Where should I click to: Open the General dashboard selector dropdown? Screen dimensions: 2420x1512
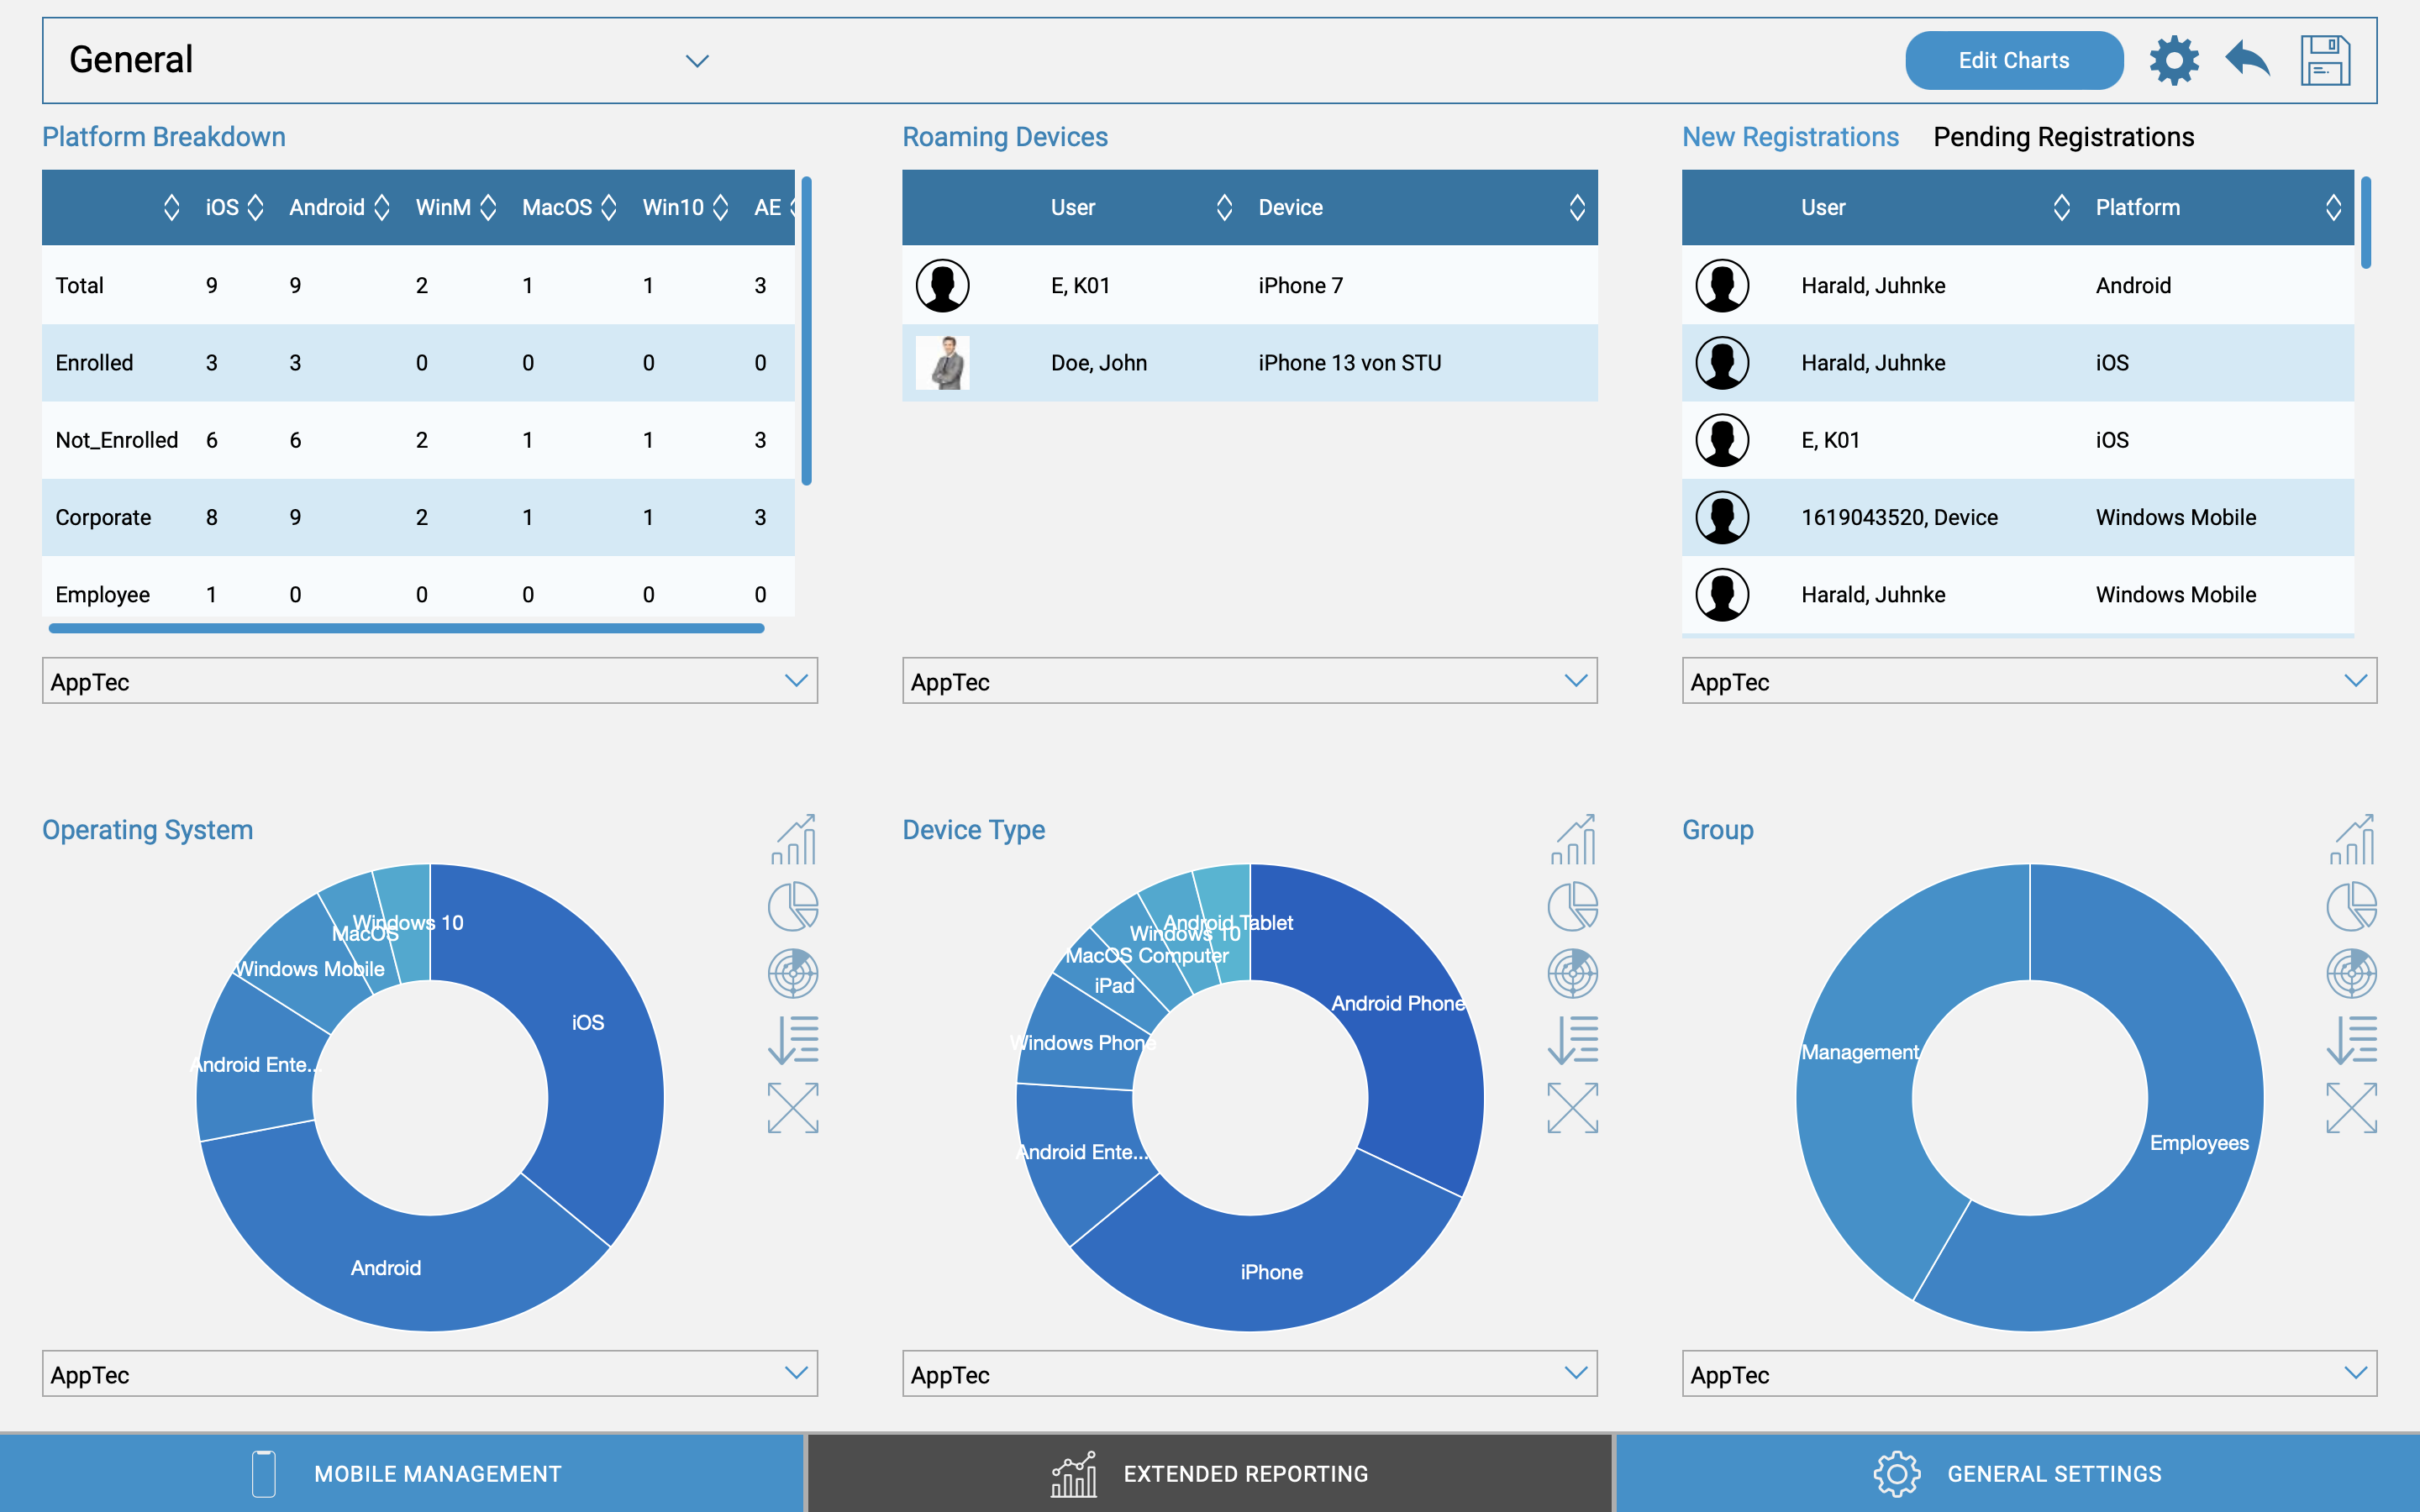click(x=698, y=60)
